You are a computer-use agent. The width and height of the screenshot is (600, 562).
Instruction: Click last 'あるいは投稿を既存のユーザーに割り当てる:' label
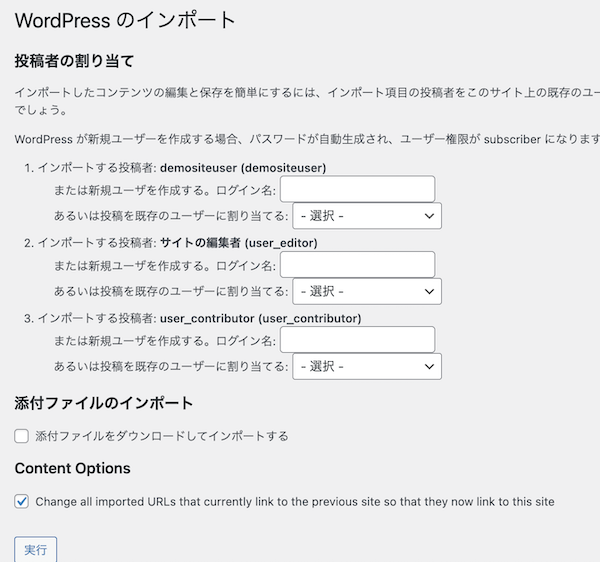coord(170,366)
